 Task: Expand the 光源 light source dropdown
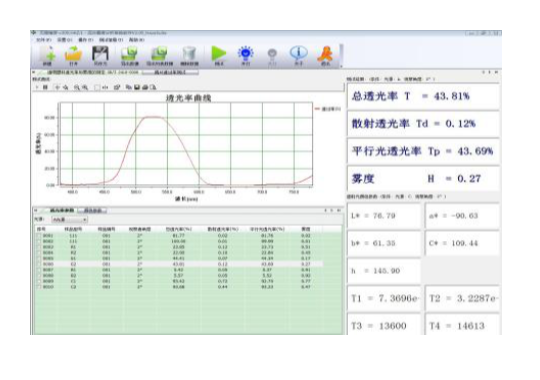[x=70, y=219]
